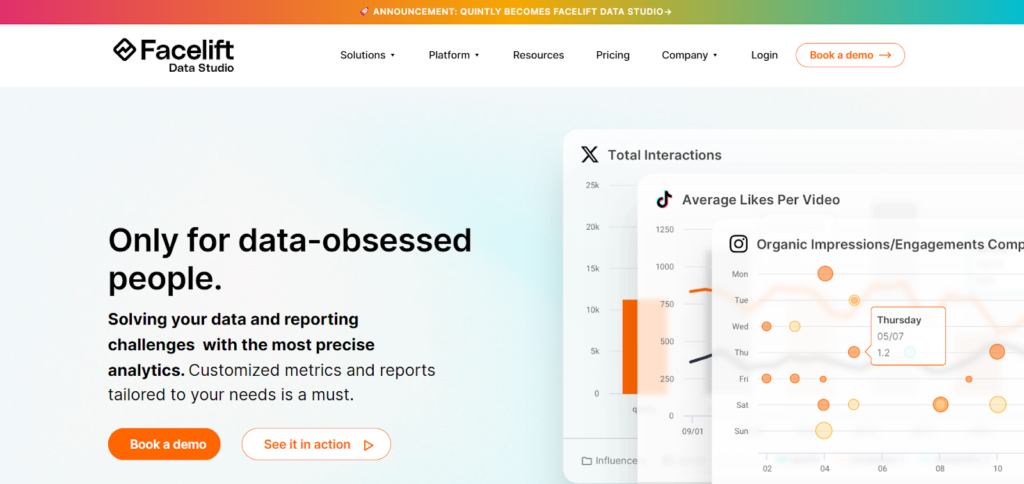Open the Login link
1024x484 pixels.
[764, 56]
